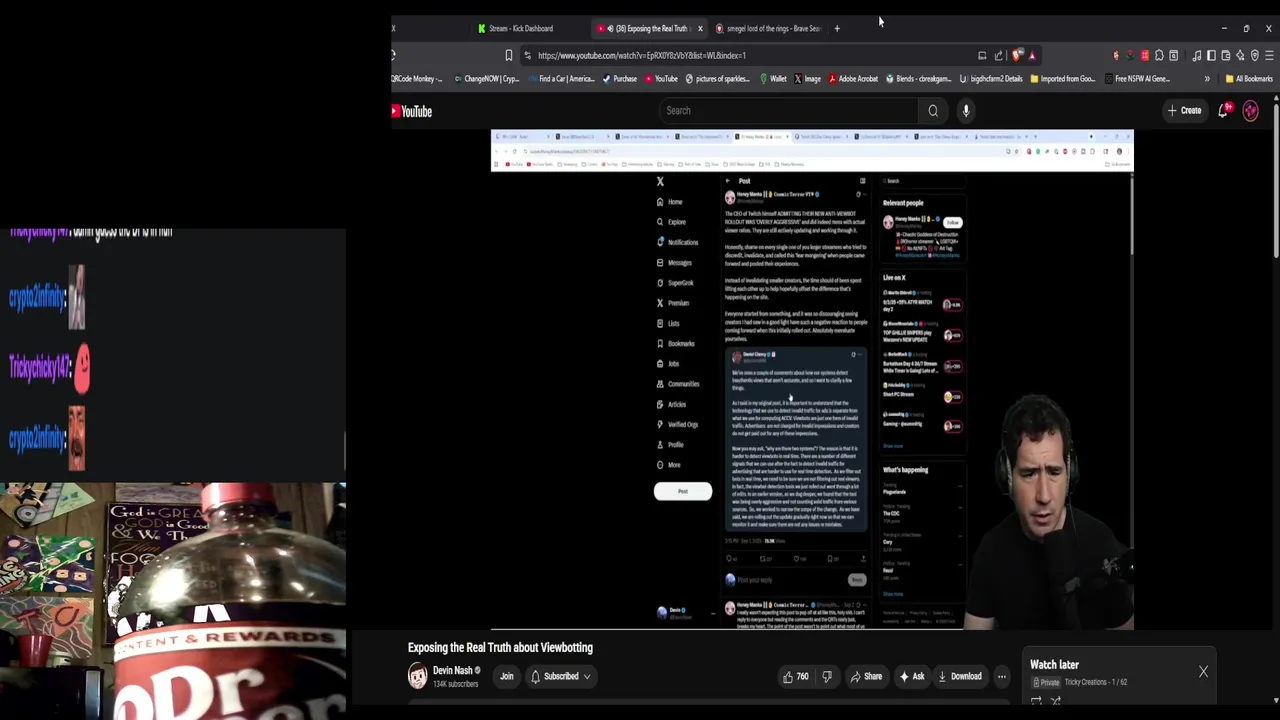
Task: Show hidden bookmarks overflow chevron
Action: [x=1207, y=79]
